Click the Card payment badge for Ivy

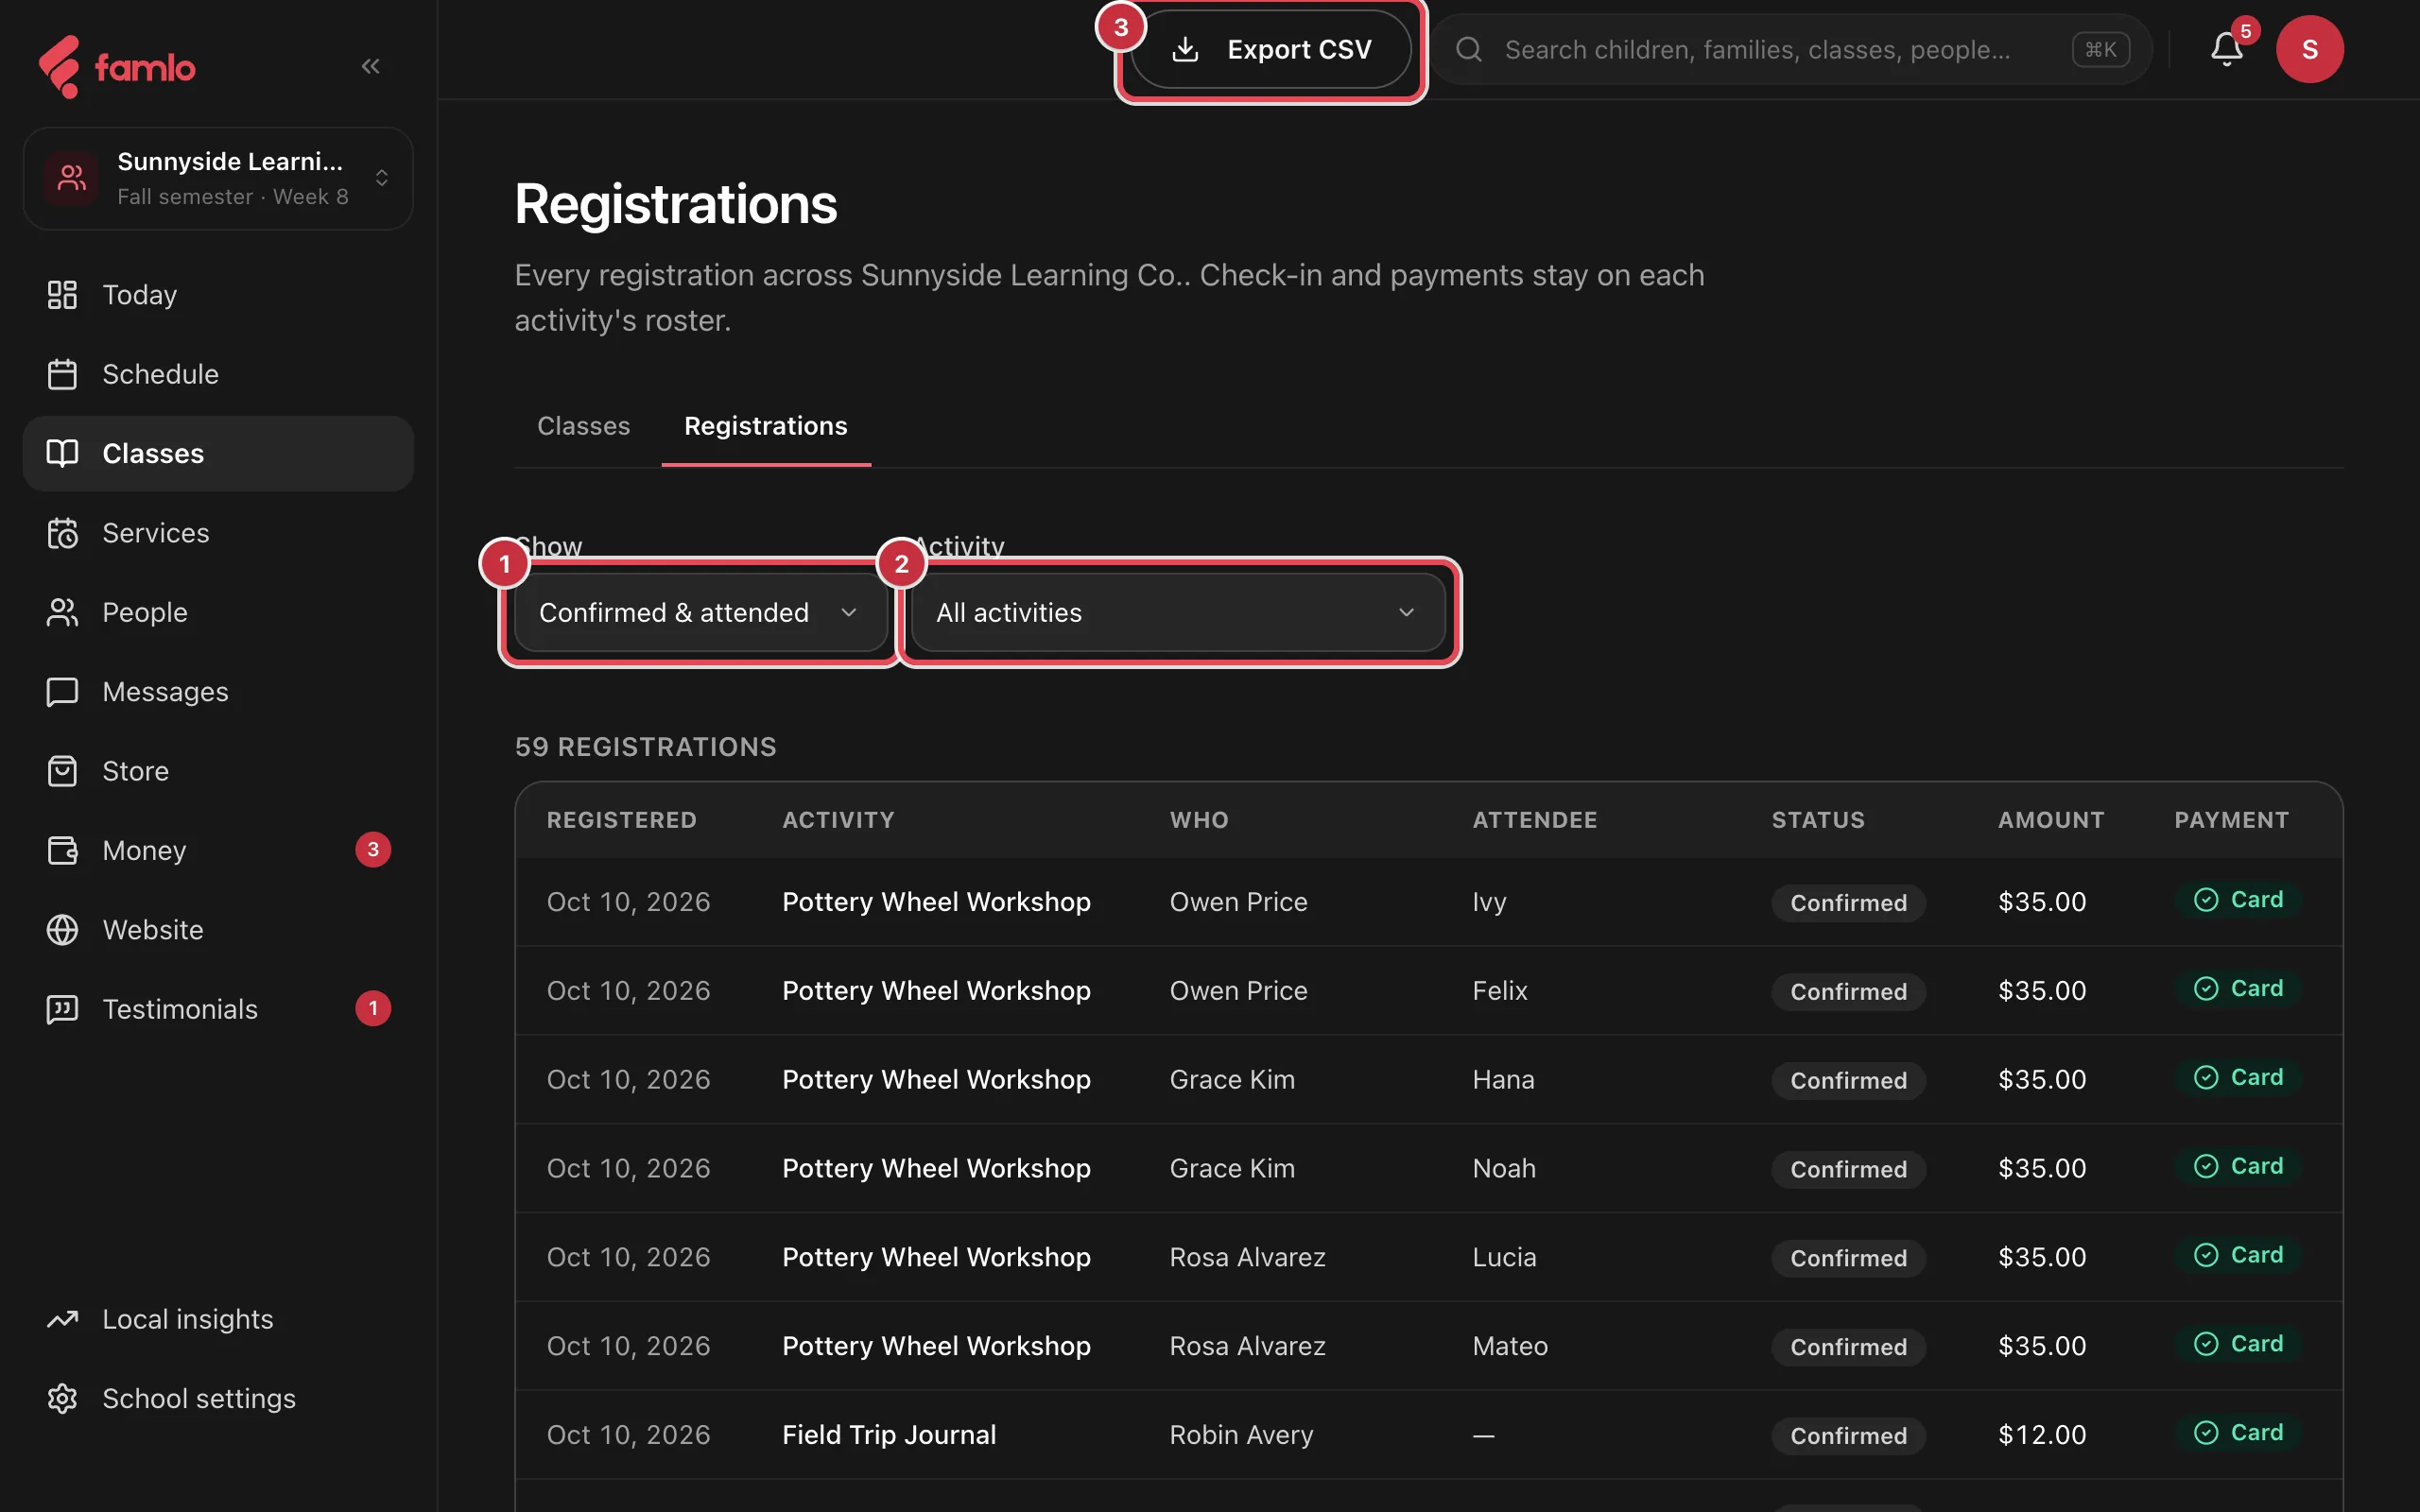[2238, 900]
